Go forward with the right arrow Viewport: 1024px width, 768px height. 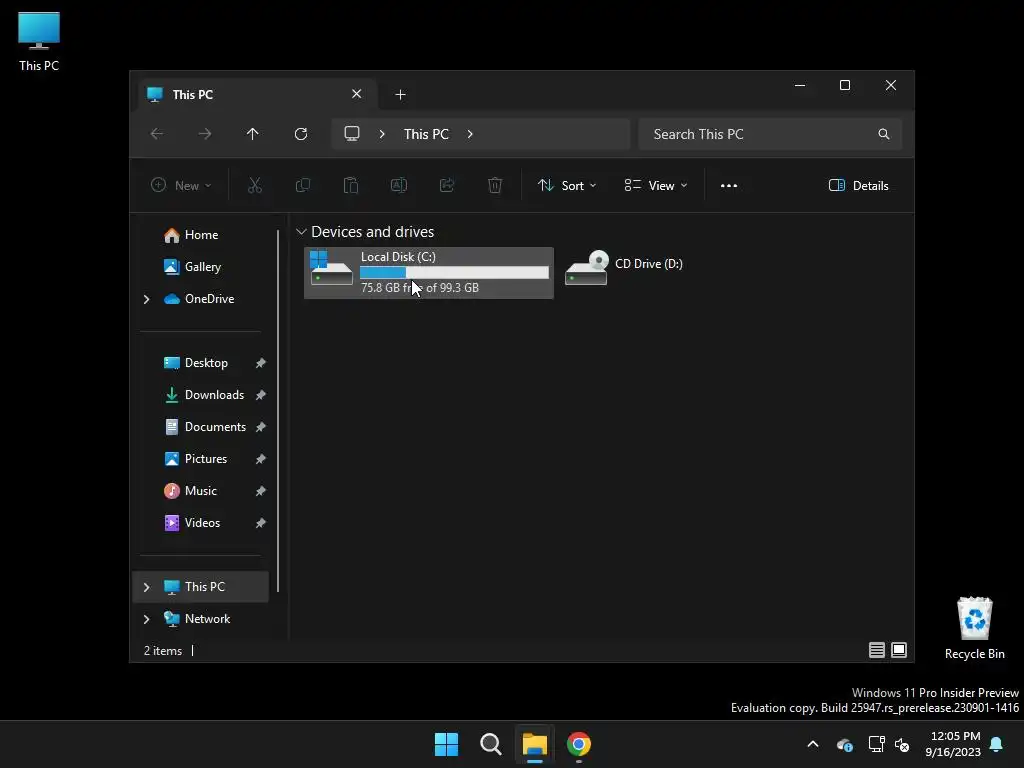tap(205, 134)
